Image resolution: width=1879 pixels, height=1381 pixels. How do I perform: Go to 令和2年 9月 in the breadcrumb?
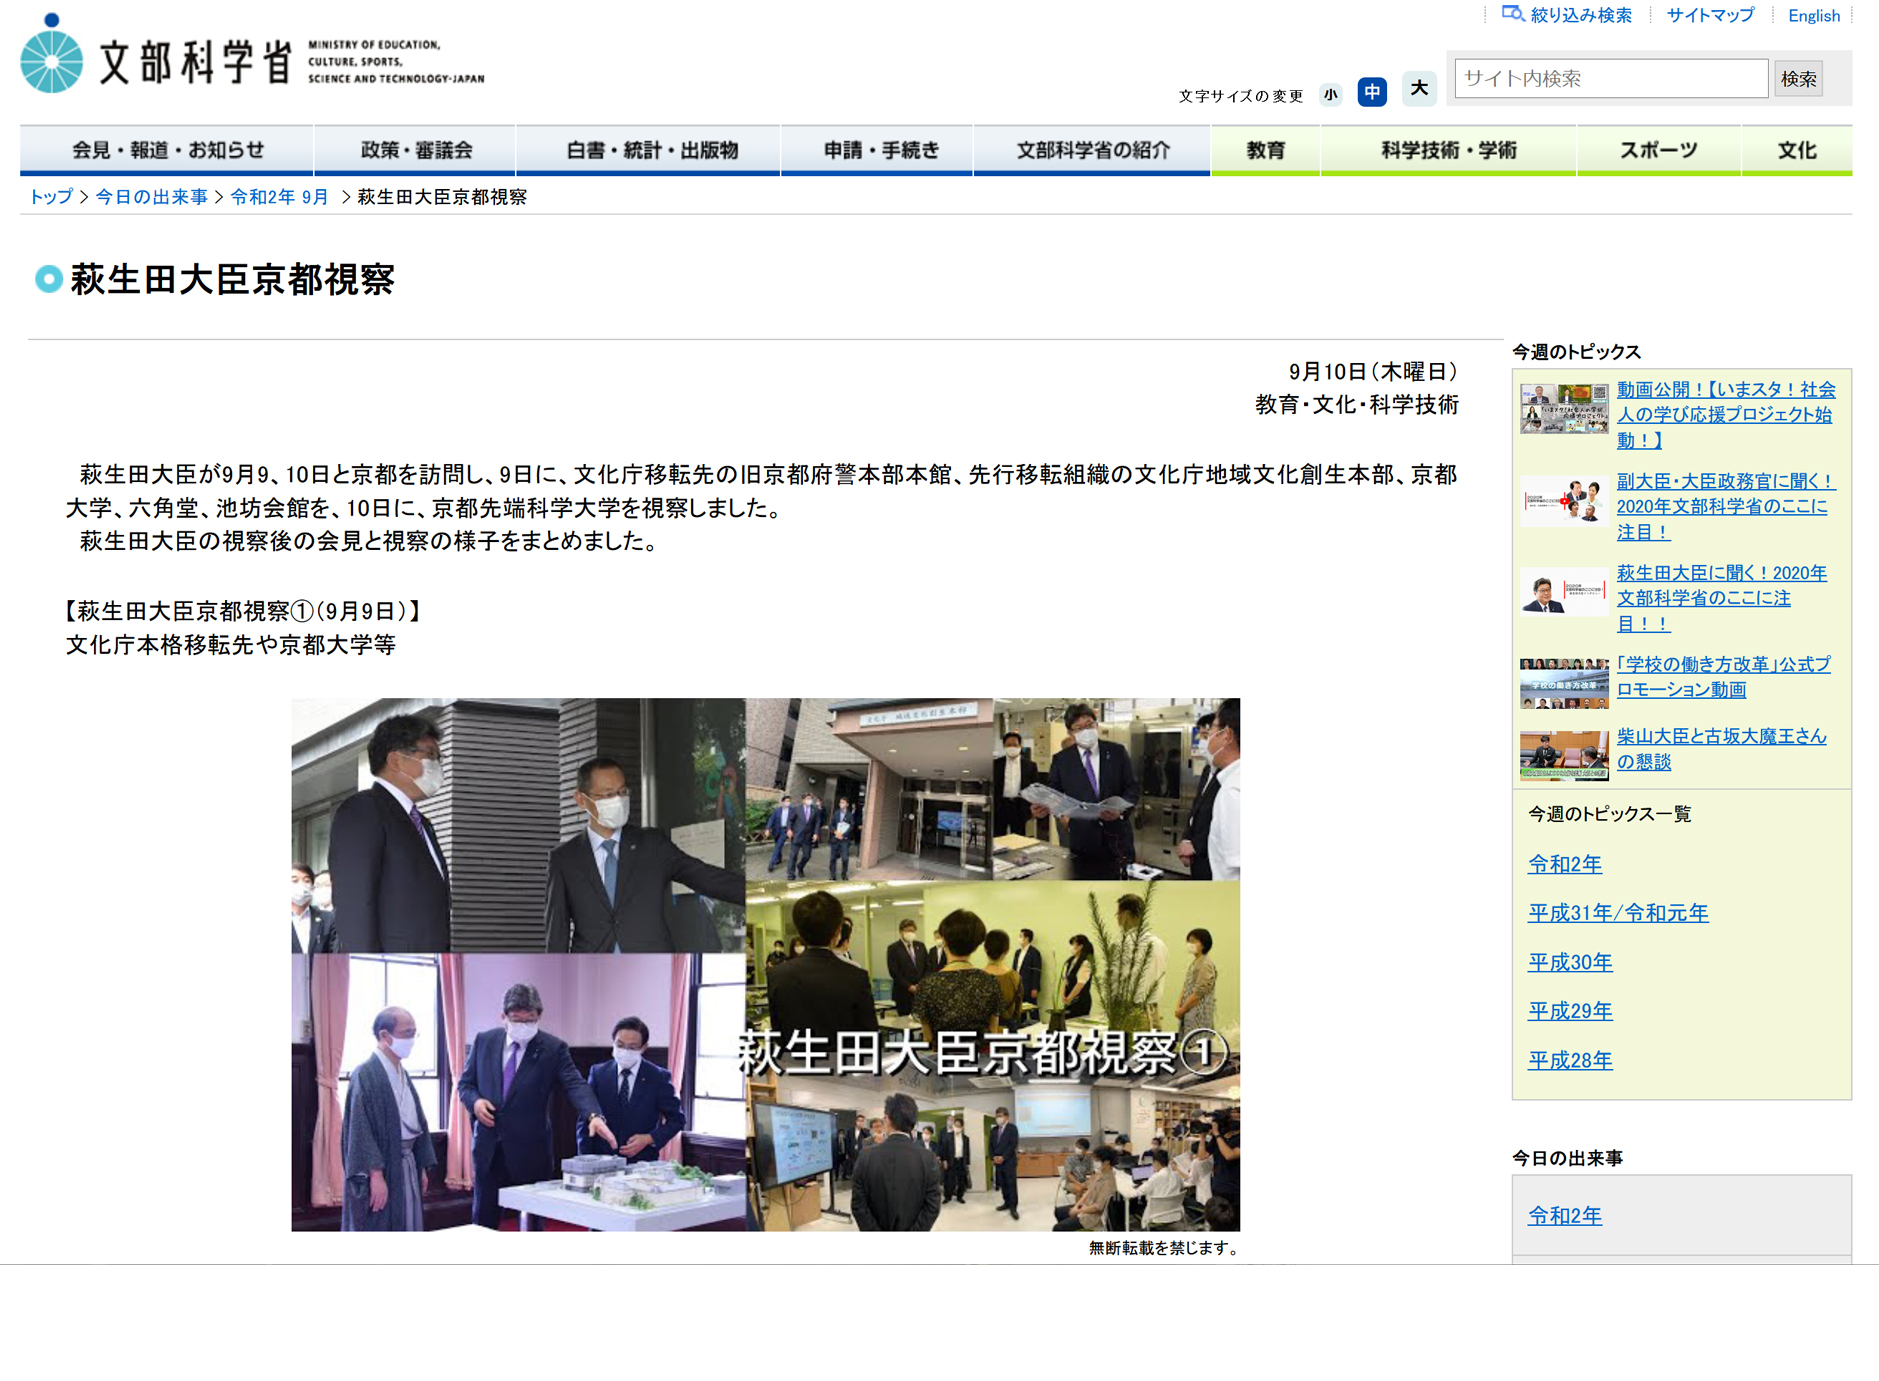[279, 197]
